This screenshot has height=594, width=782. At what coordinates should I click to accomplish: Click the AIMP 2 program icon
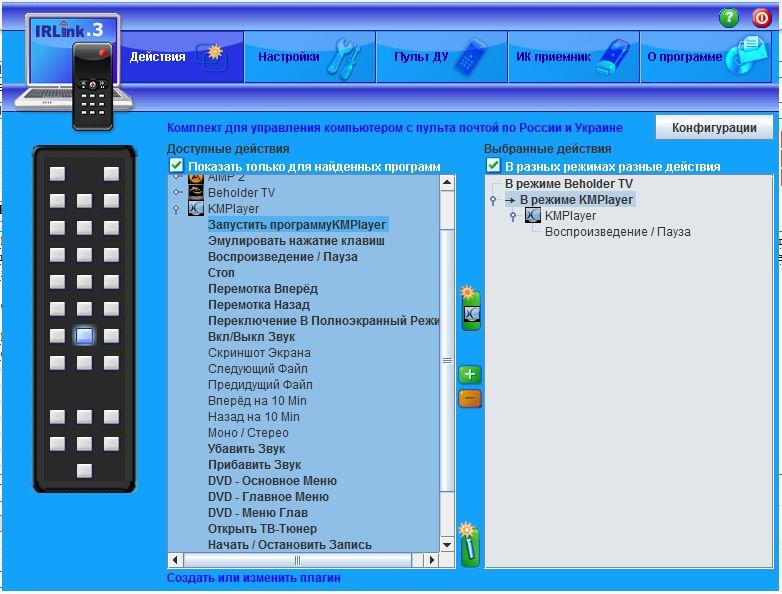[196, 179]
